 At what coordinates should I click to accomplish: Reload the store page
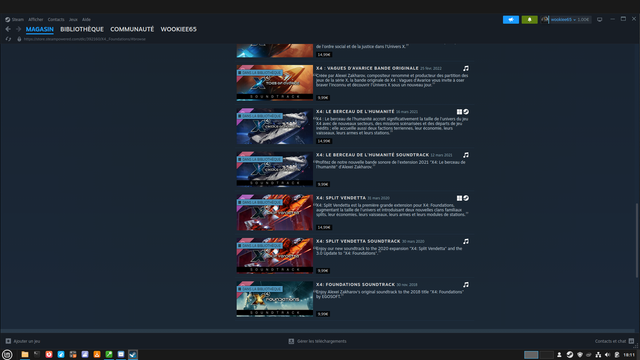coord(8,39)
